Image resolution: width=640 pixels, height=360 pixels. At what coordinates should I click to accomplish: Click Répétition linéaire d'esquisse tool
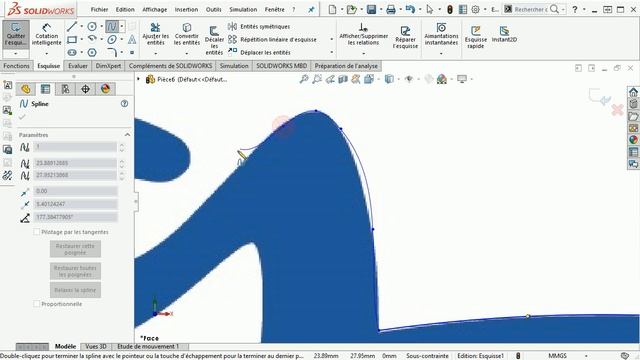coord(272,40)
